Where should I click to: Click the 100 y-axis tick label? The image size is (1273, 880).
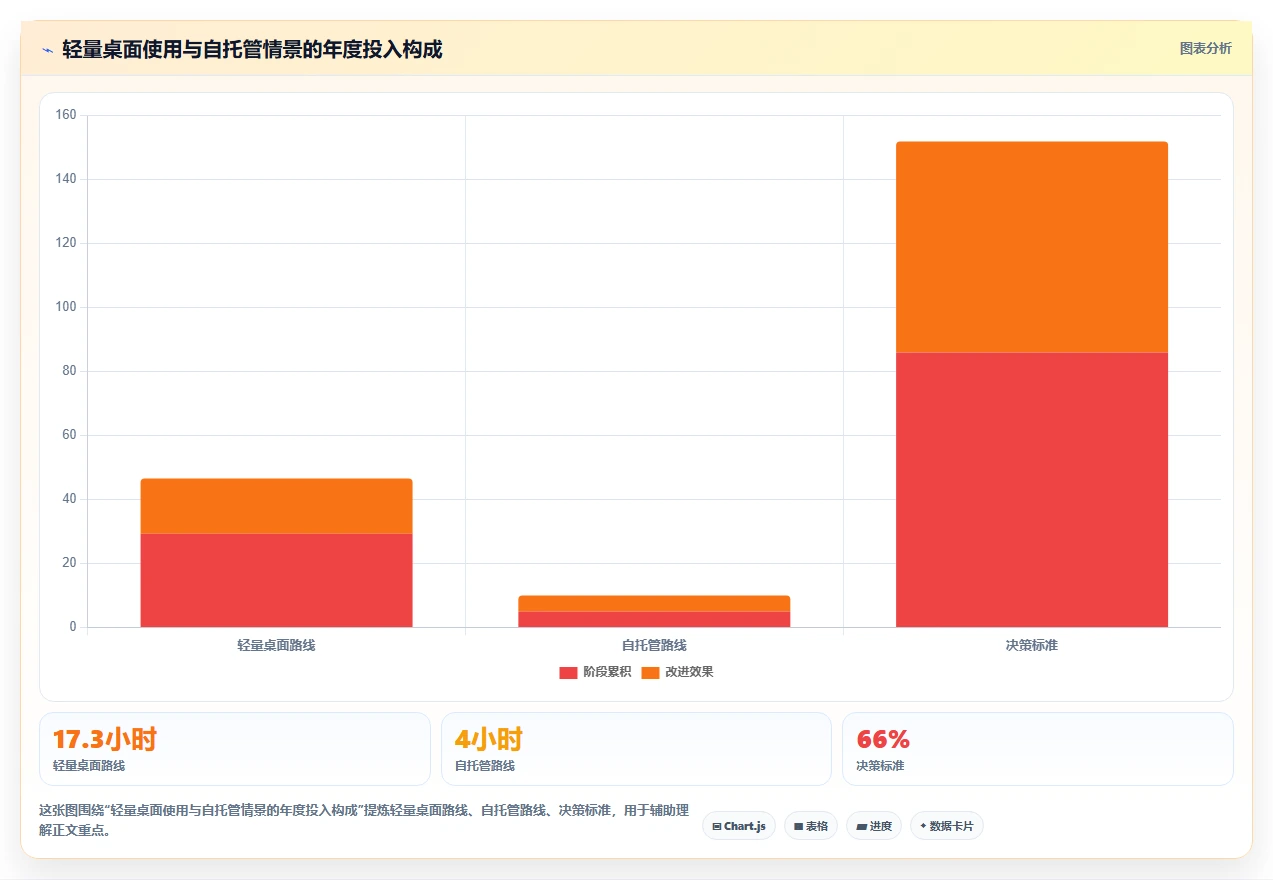[66, 307]
